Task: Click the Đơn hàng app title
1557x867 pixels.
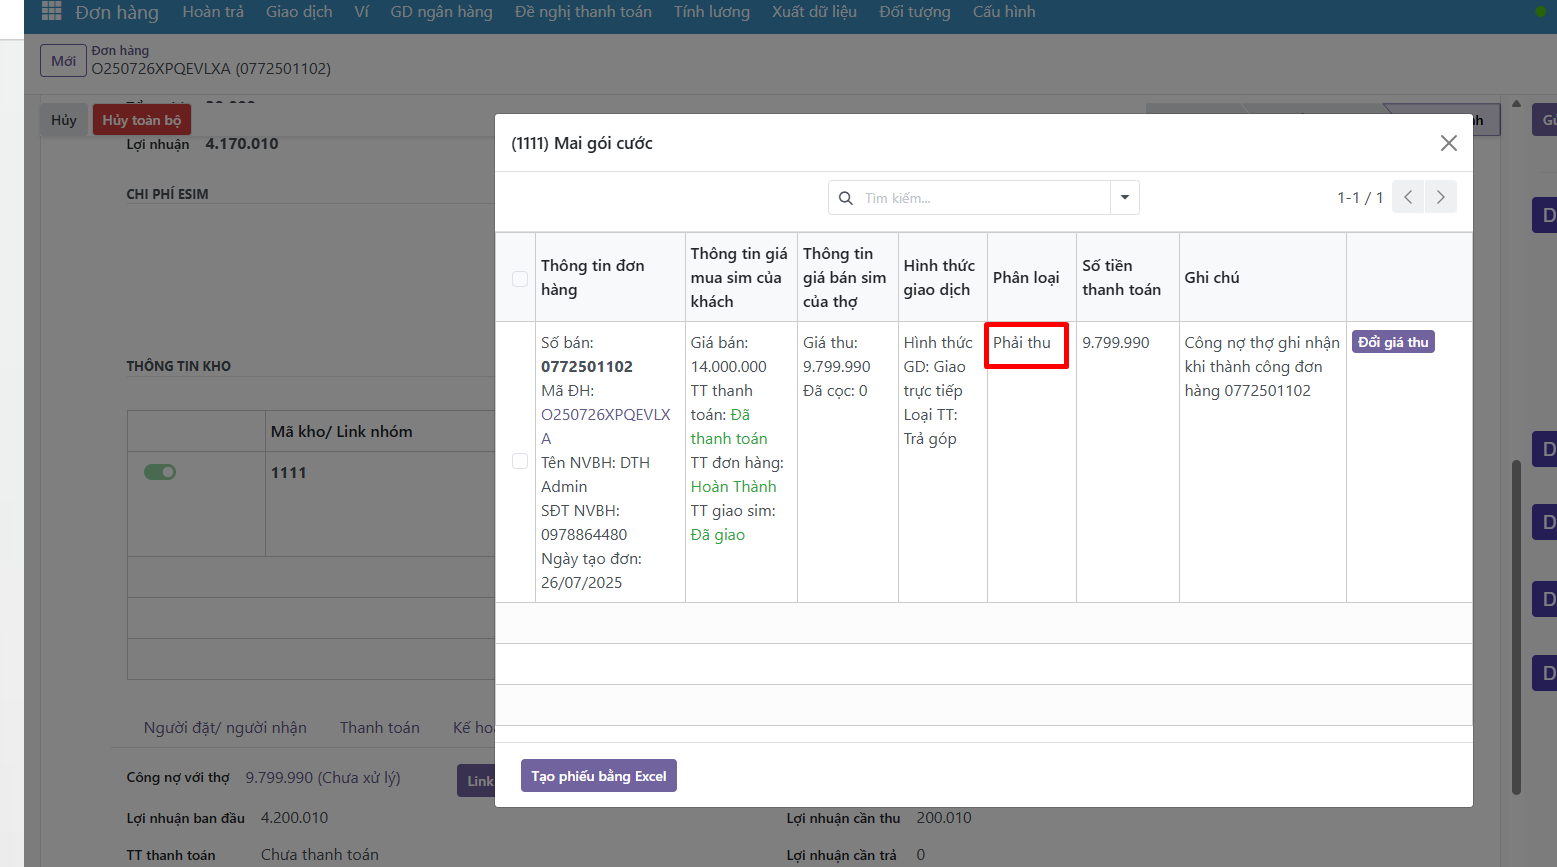Action: pyautogui.click(x=117, y=12)
